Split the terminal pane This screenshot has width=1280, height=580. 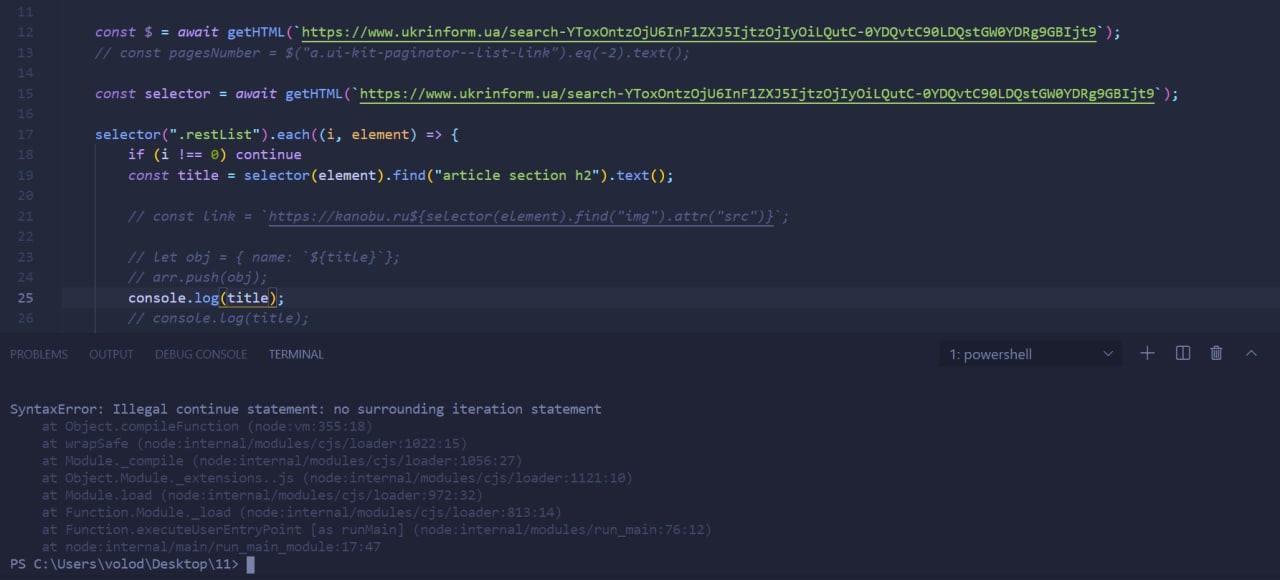[x=1183, y=353]
